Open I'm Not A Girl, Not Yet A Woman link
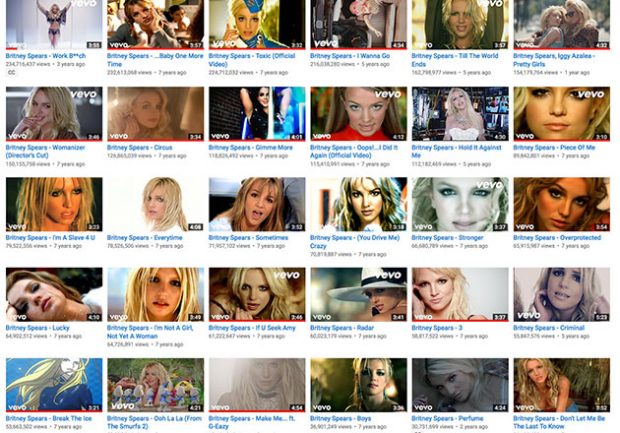This screenshot has height=433, width=620. pos(150,332)
